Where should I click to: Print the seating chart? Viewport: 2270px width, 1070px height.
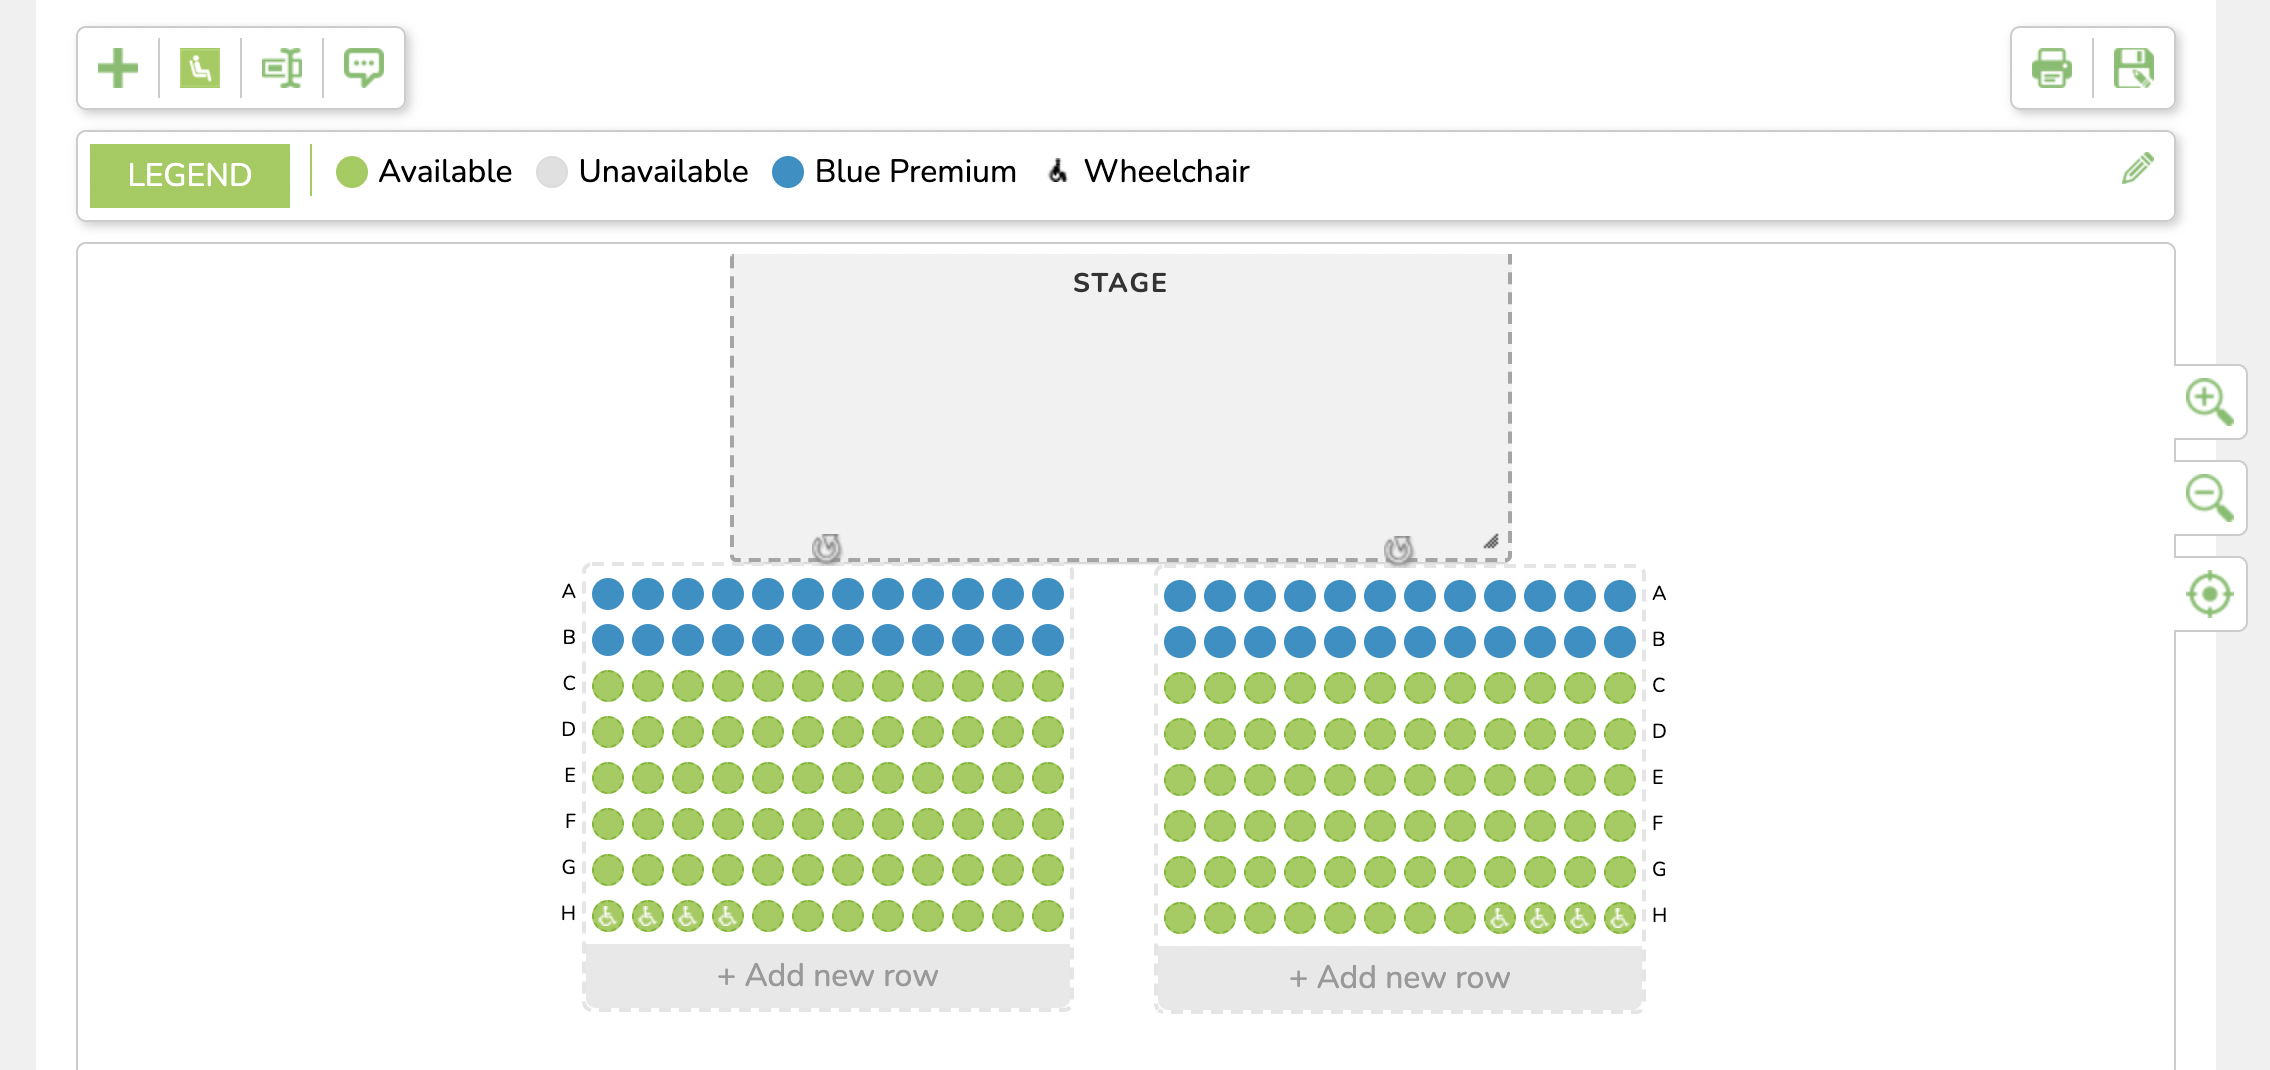tap(2051, 68)
